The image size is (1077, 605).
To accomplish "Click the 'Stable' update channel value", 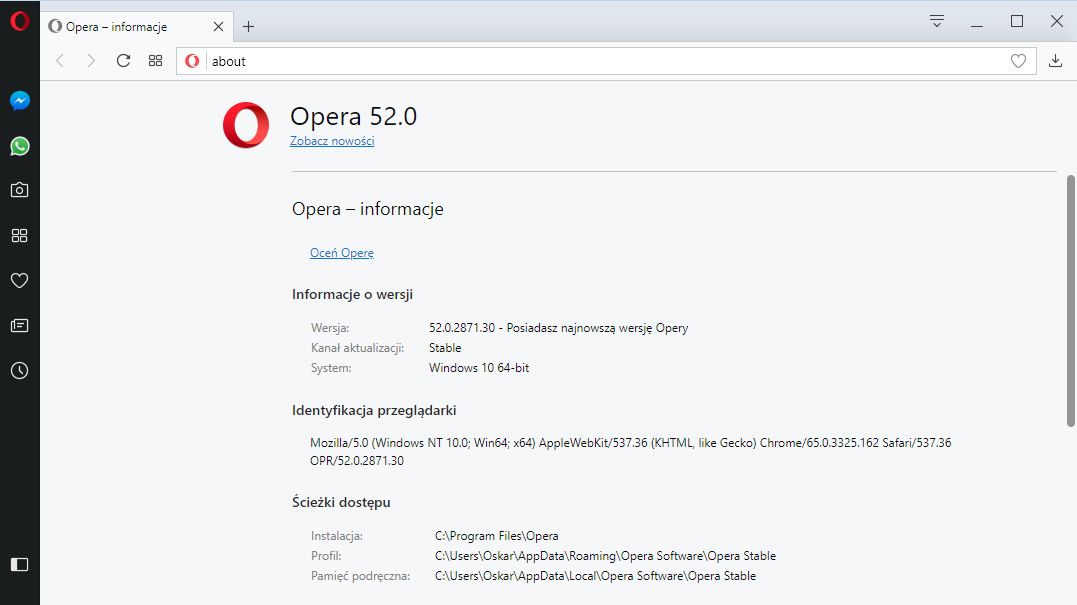I will tap(445, 347).
